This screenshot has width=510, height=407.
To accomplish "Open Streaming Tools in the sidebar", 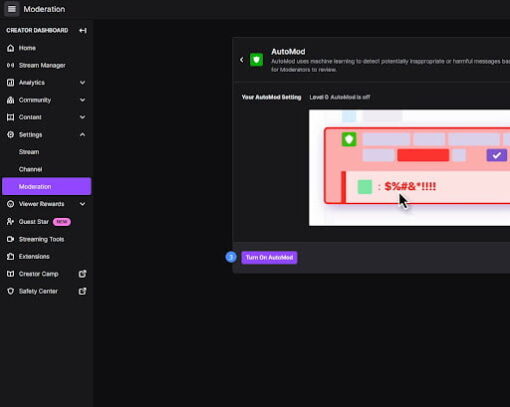I will tap(46, 239).
